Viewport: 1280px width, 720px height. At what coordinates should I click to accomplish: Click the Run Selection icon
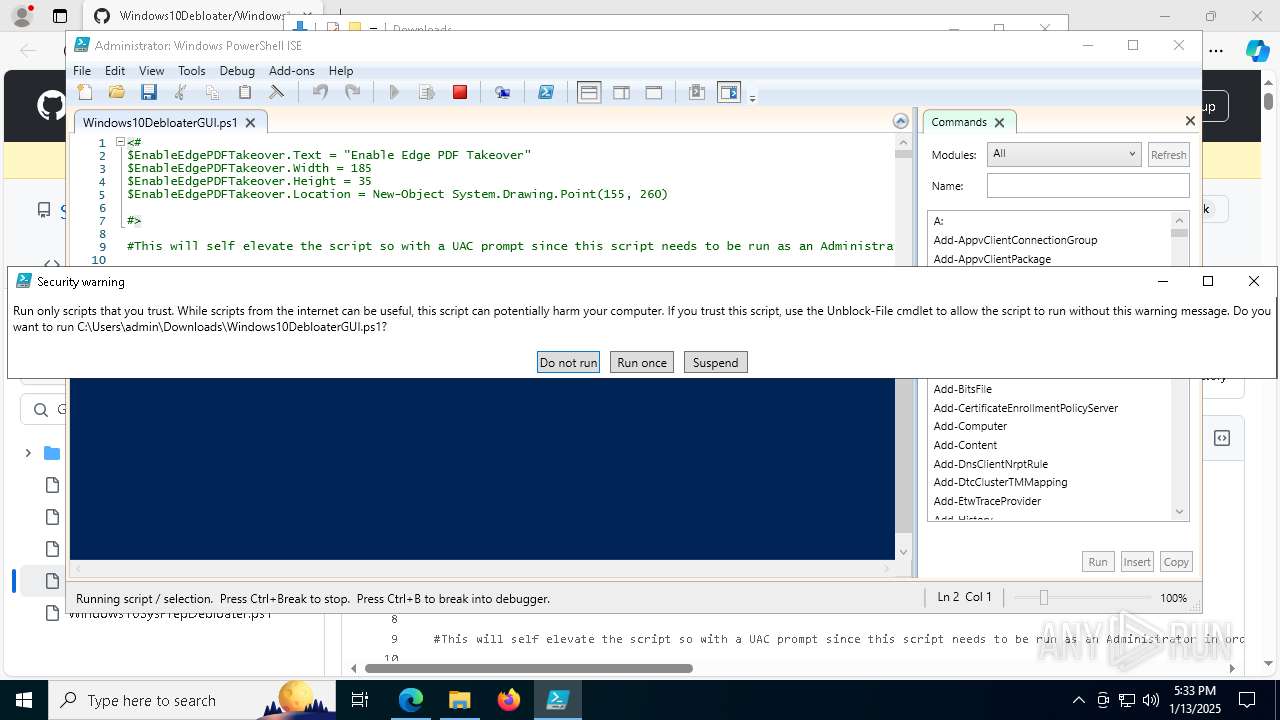point(427,92)
